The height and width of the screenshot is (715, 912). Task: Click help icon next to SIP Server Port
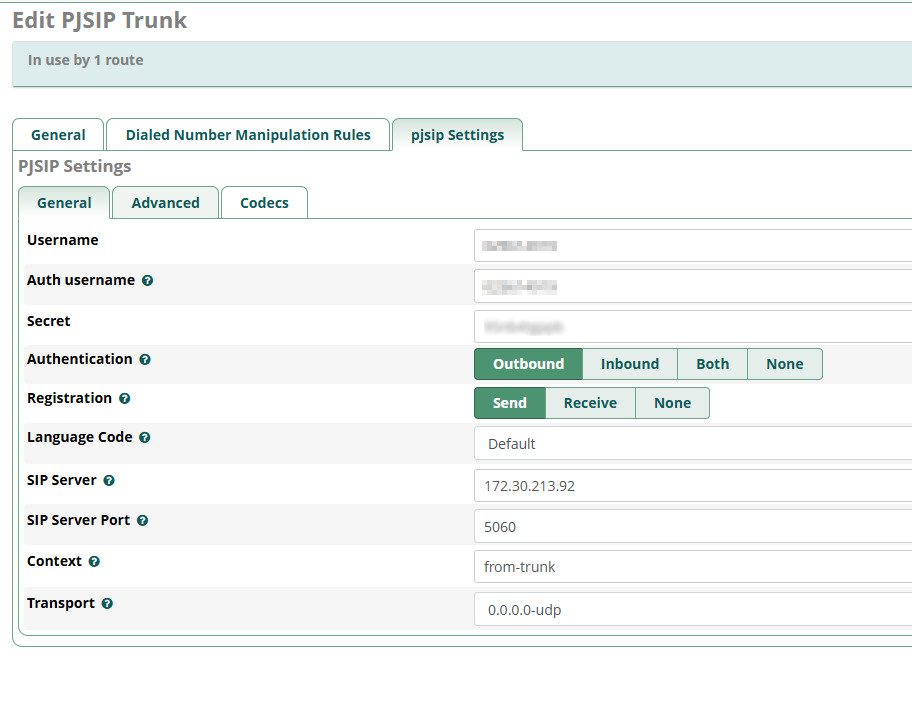coord(143,521)
